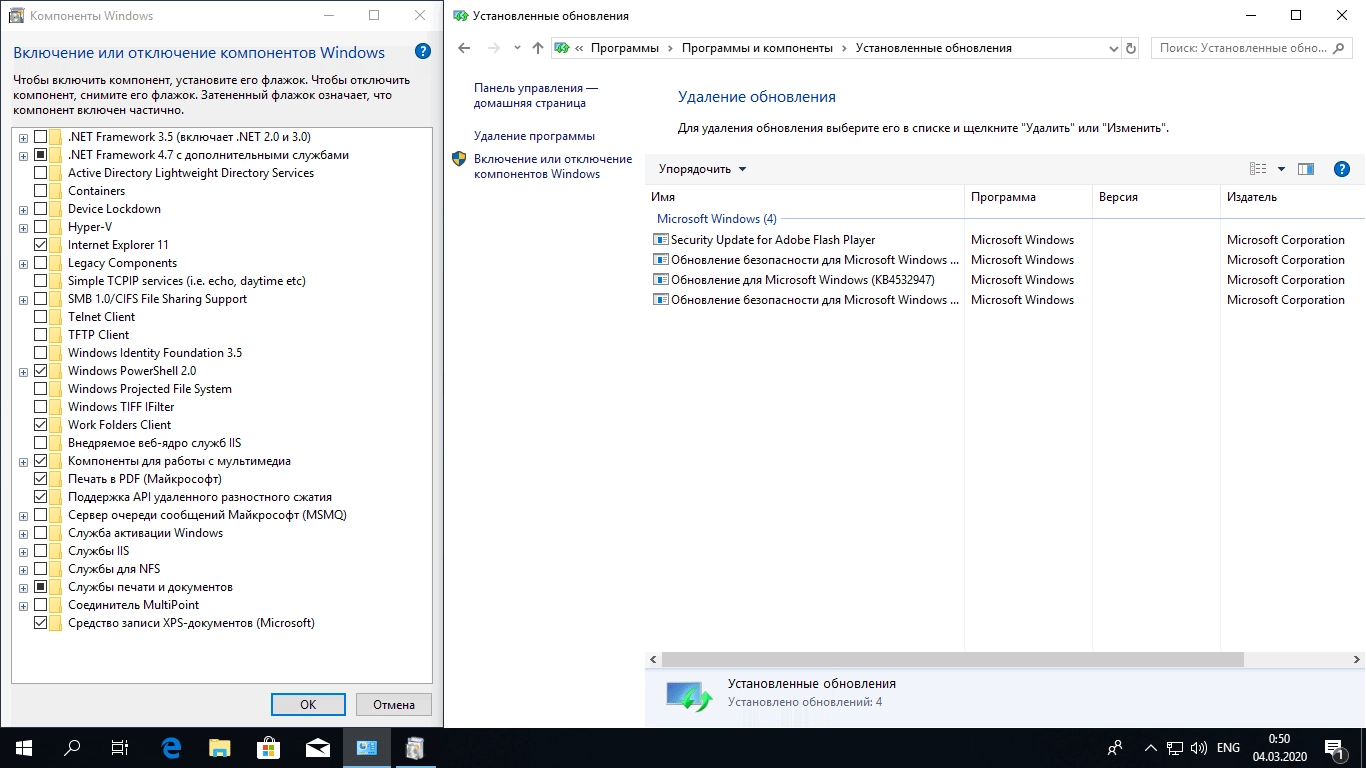Open People icon in system tray
Image resolution: width=1366 pixels, height=768 pixels.
(1116, 748)
